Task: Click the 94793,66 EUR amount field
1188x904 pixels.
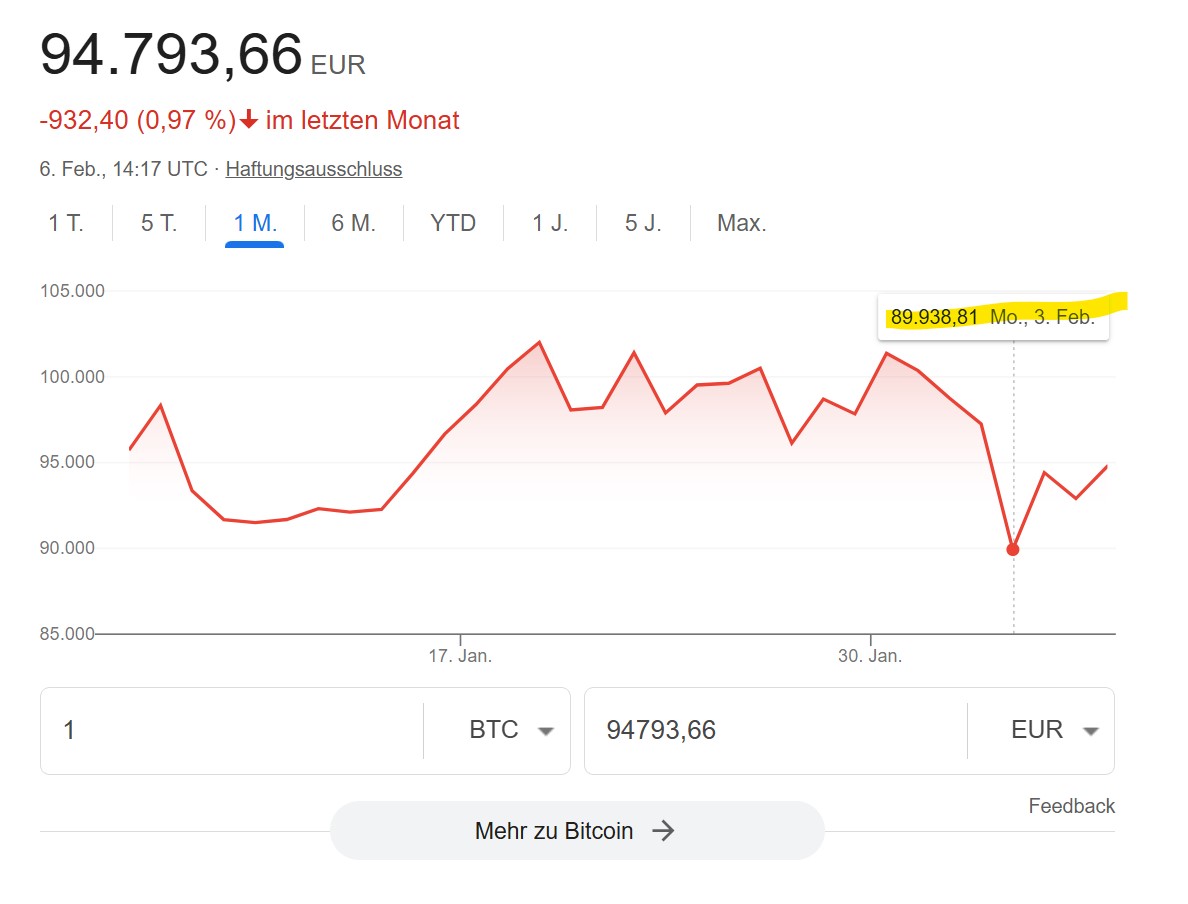Action: coord(776,730)
